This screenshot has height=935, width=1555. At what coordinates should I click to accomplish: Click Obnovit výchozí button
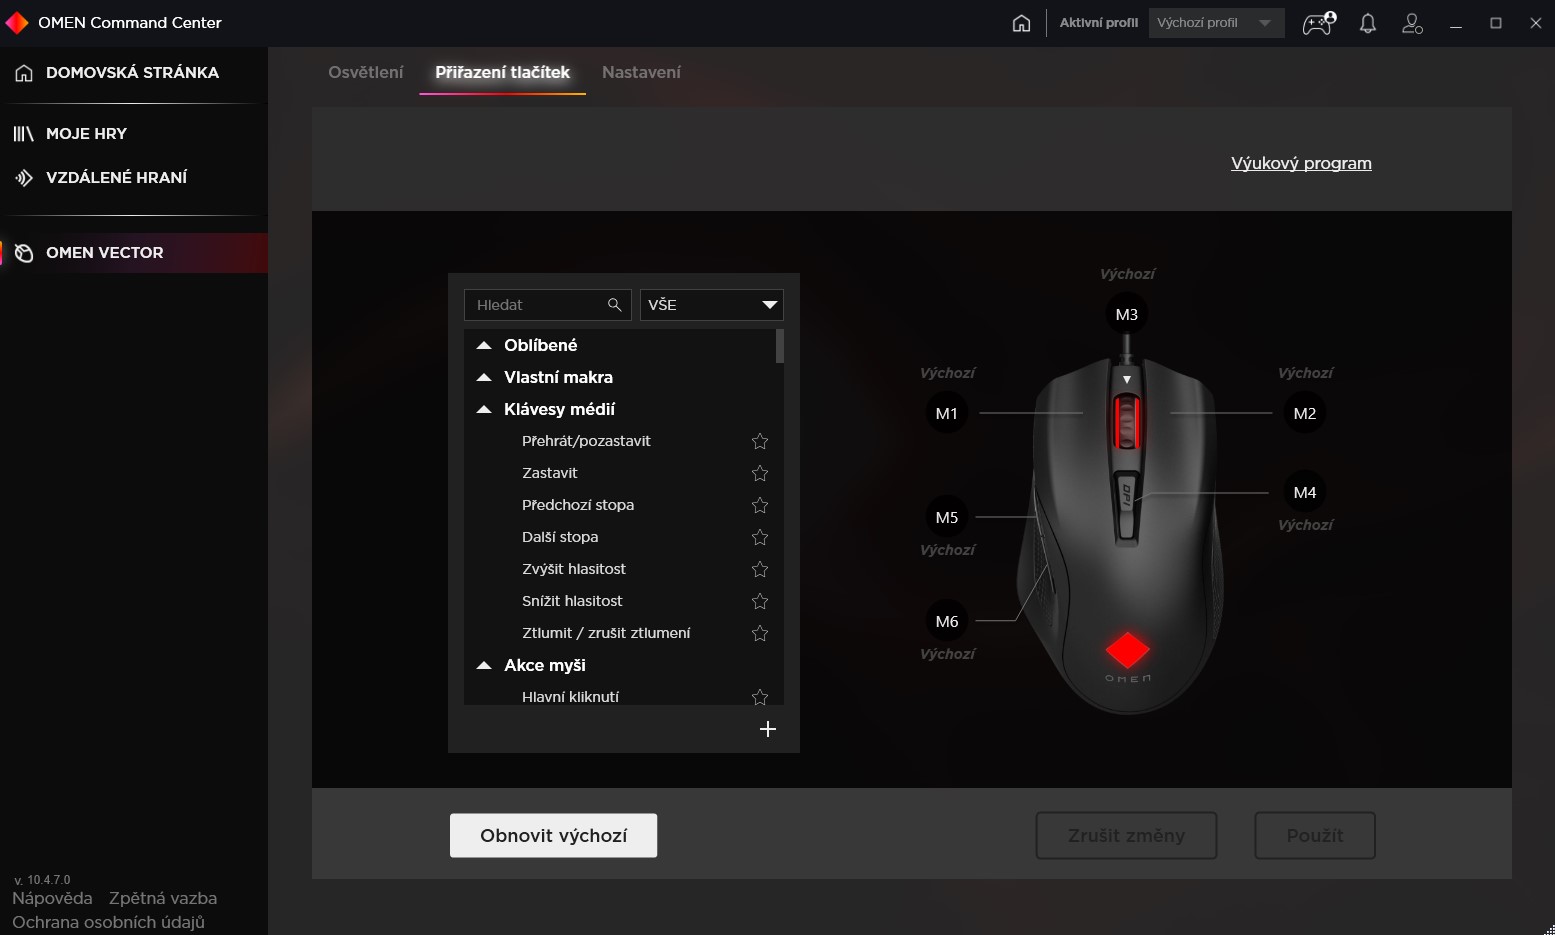553,835
